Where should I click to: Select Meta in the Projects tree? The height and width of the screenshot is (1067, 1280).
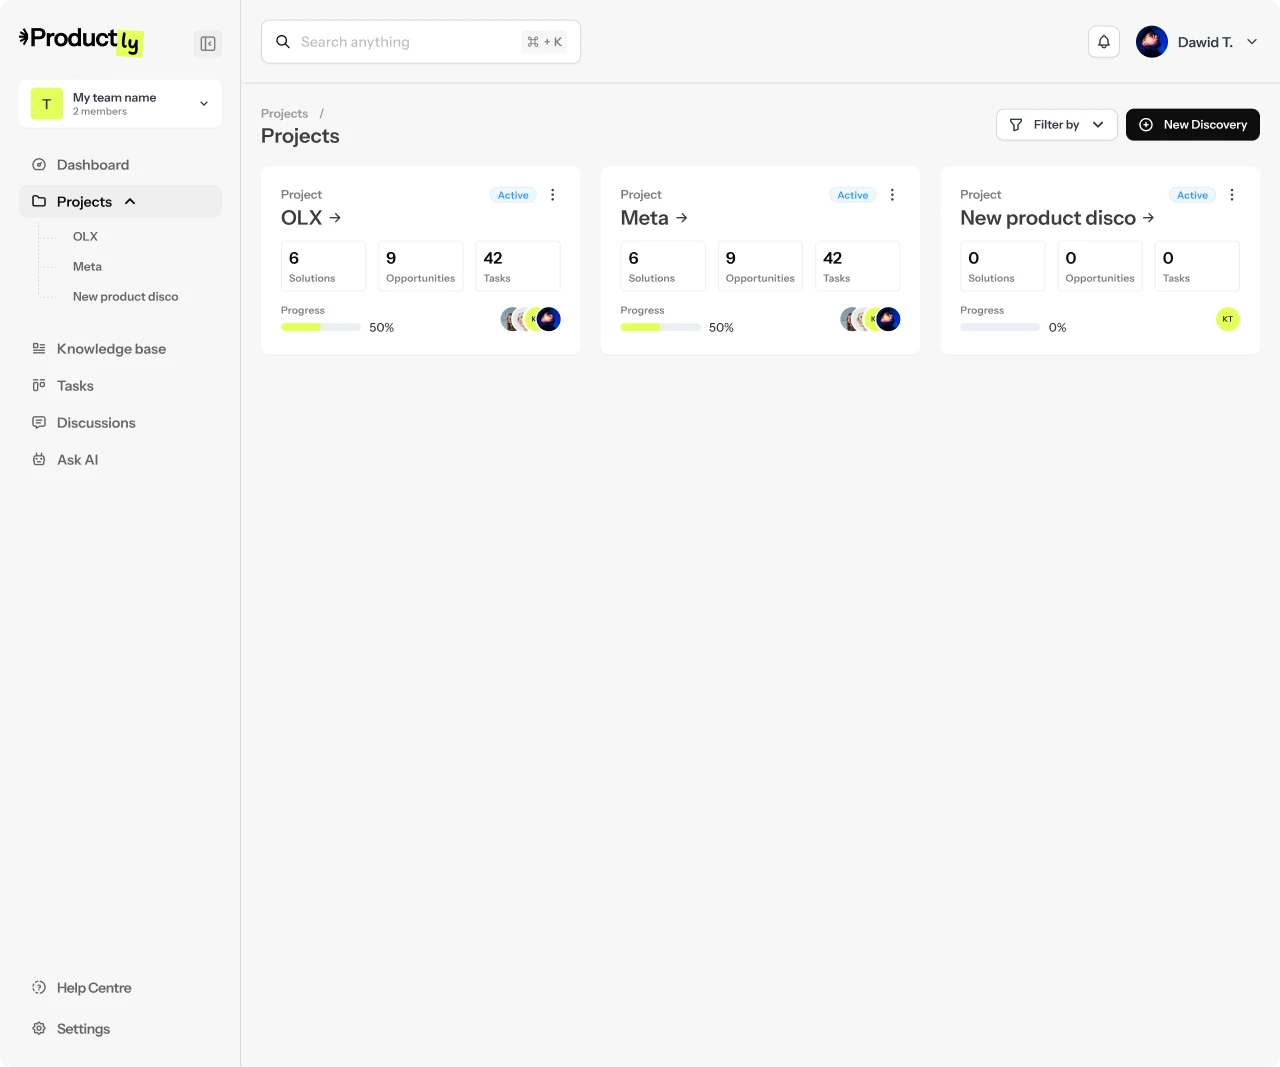pos(87,267)
